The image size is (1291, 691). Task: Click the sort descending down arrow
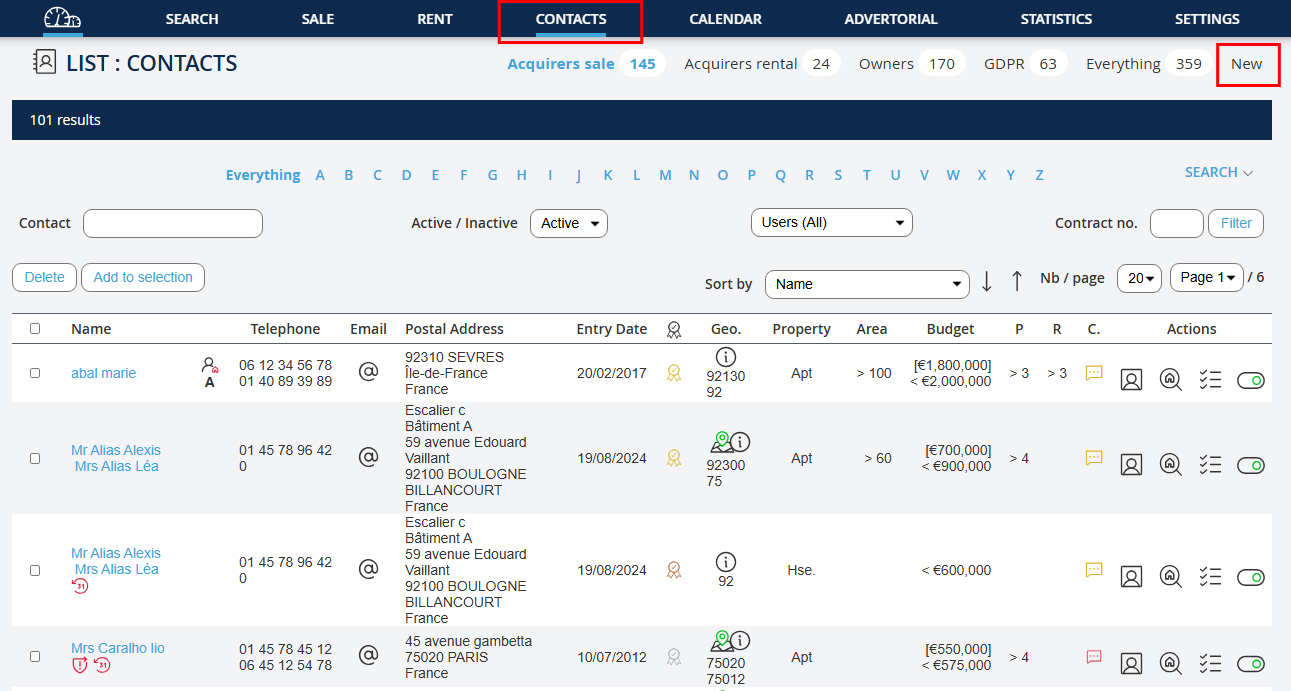[987, 282]
